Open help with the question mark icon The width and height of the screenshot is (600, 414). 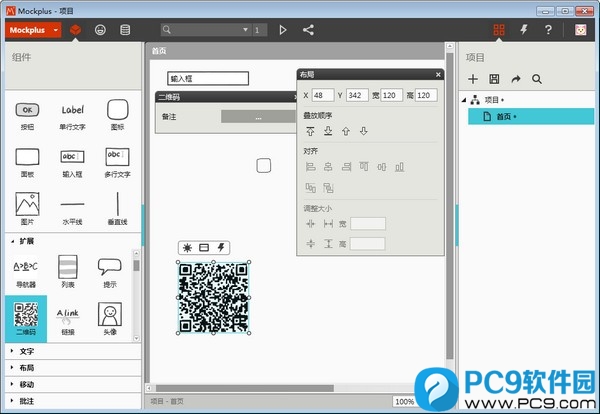[548, 30]
